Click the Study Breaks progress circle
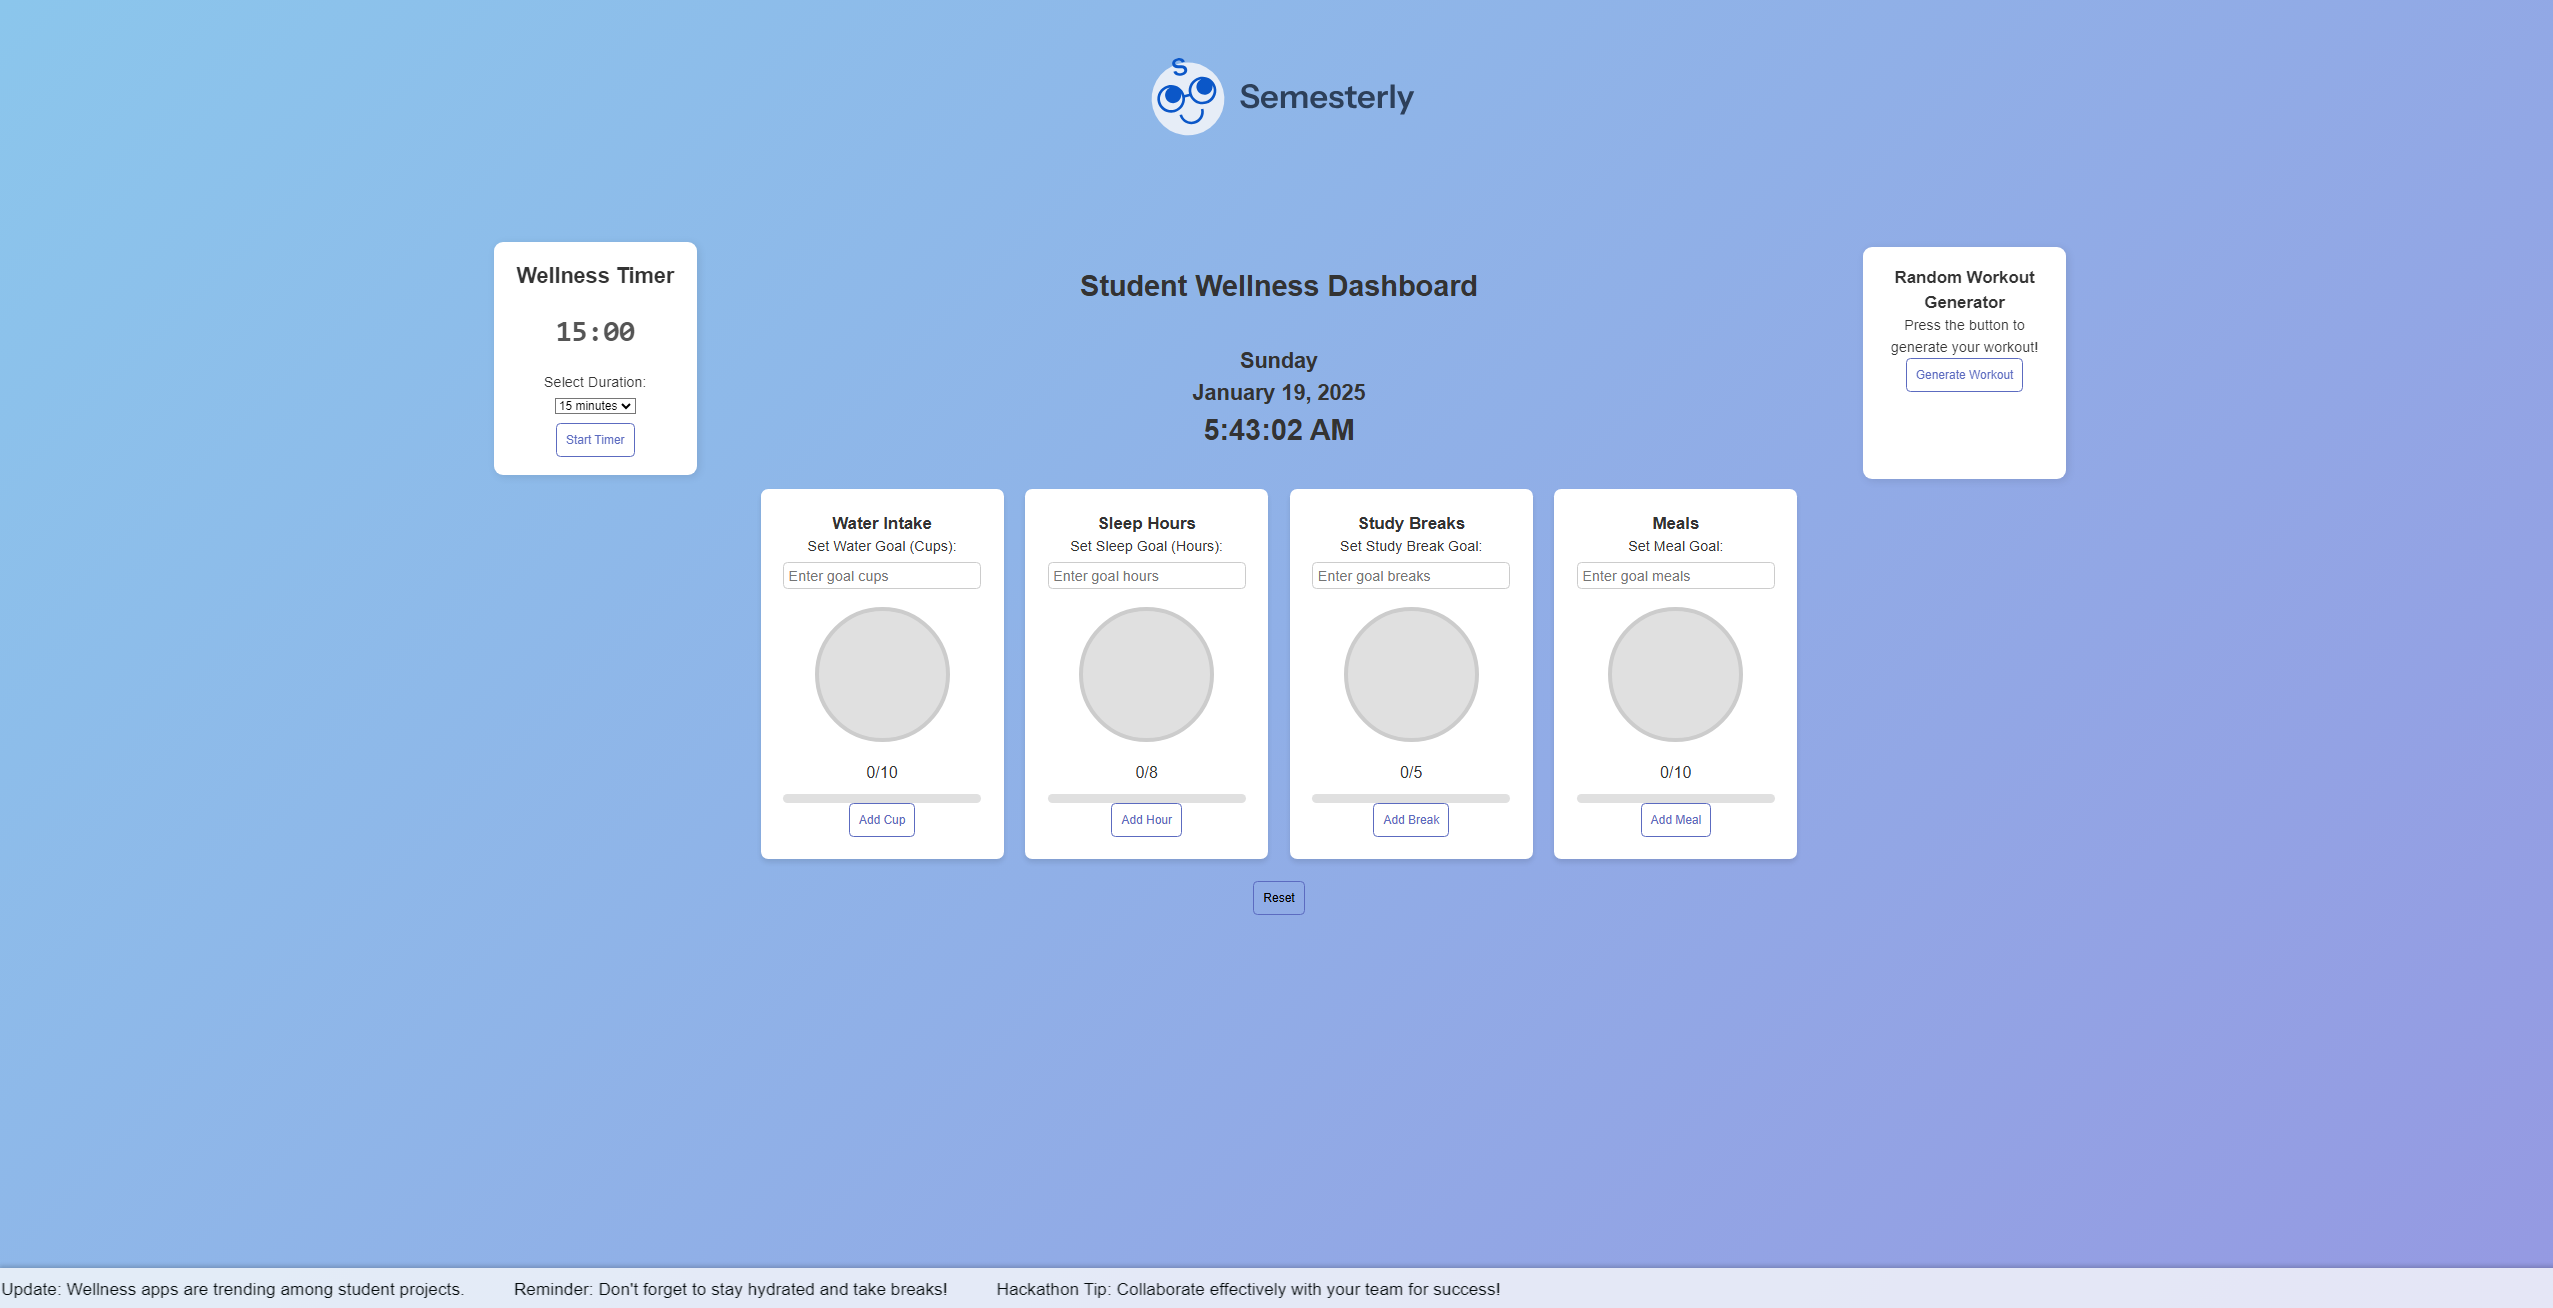This screenshot has height=1308, width=2553. (1410, 675)
